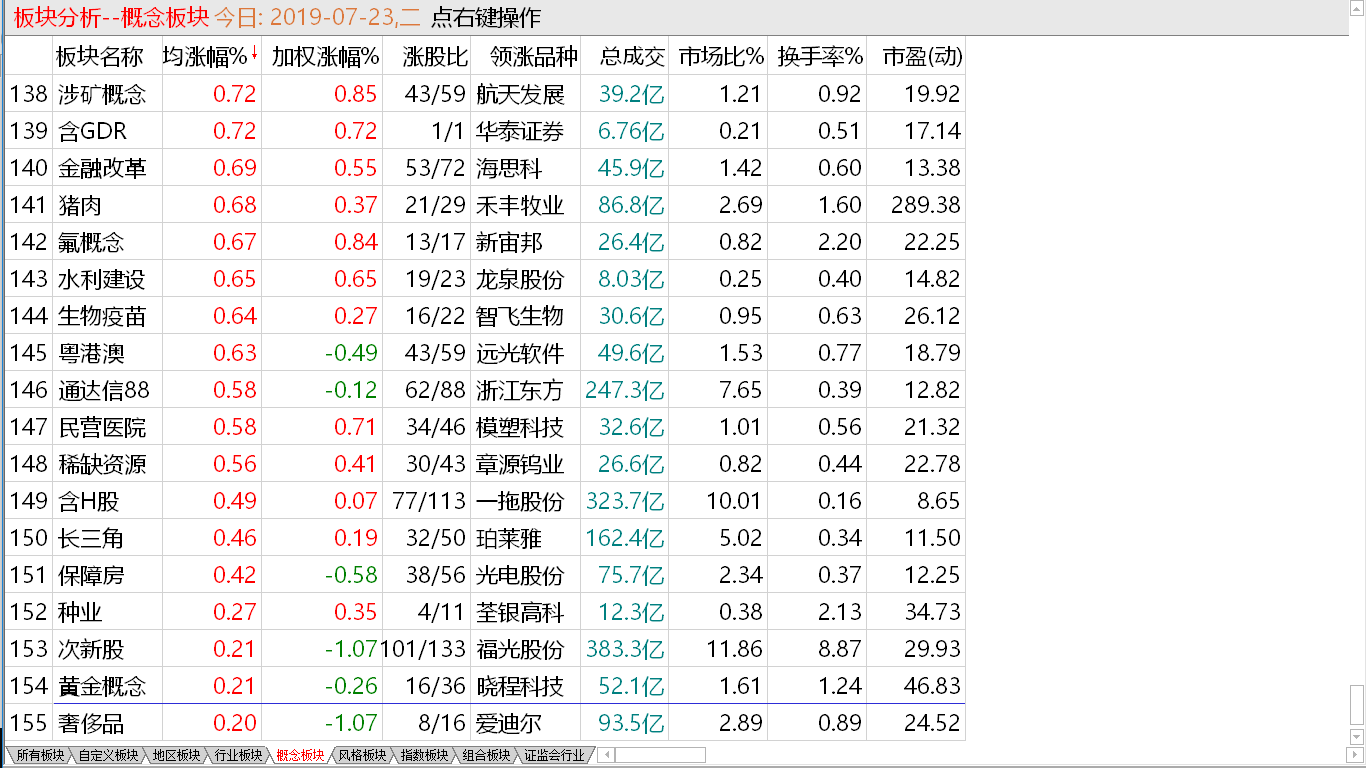Select the 生物疫苗 sector name
This screenshot has width=1366, height=768.
(x=101, y=316)
